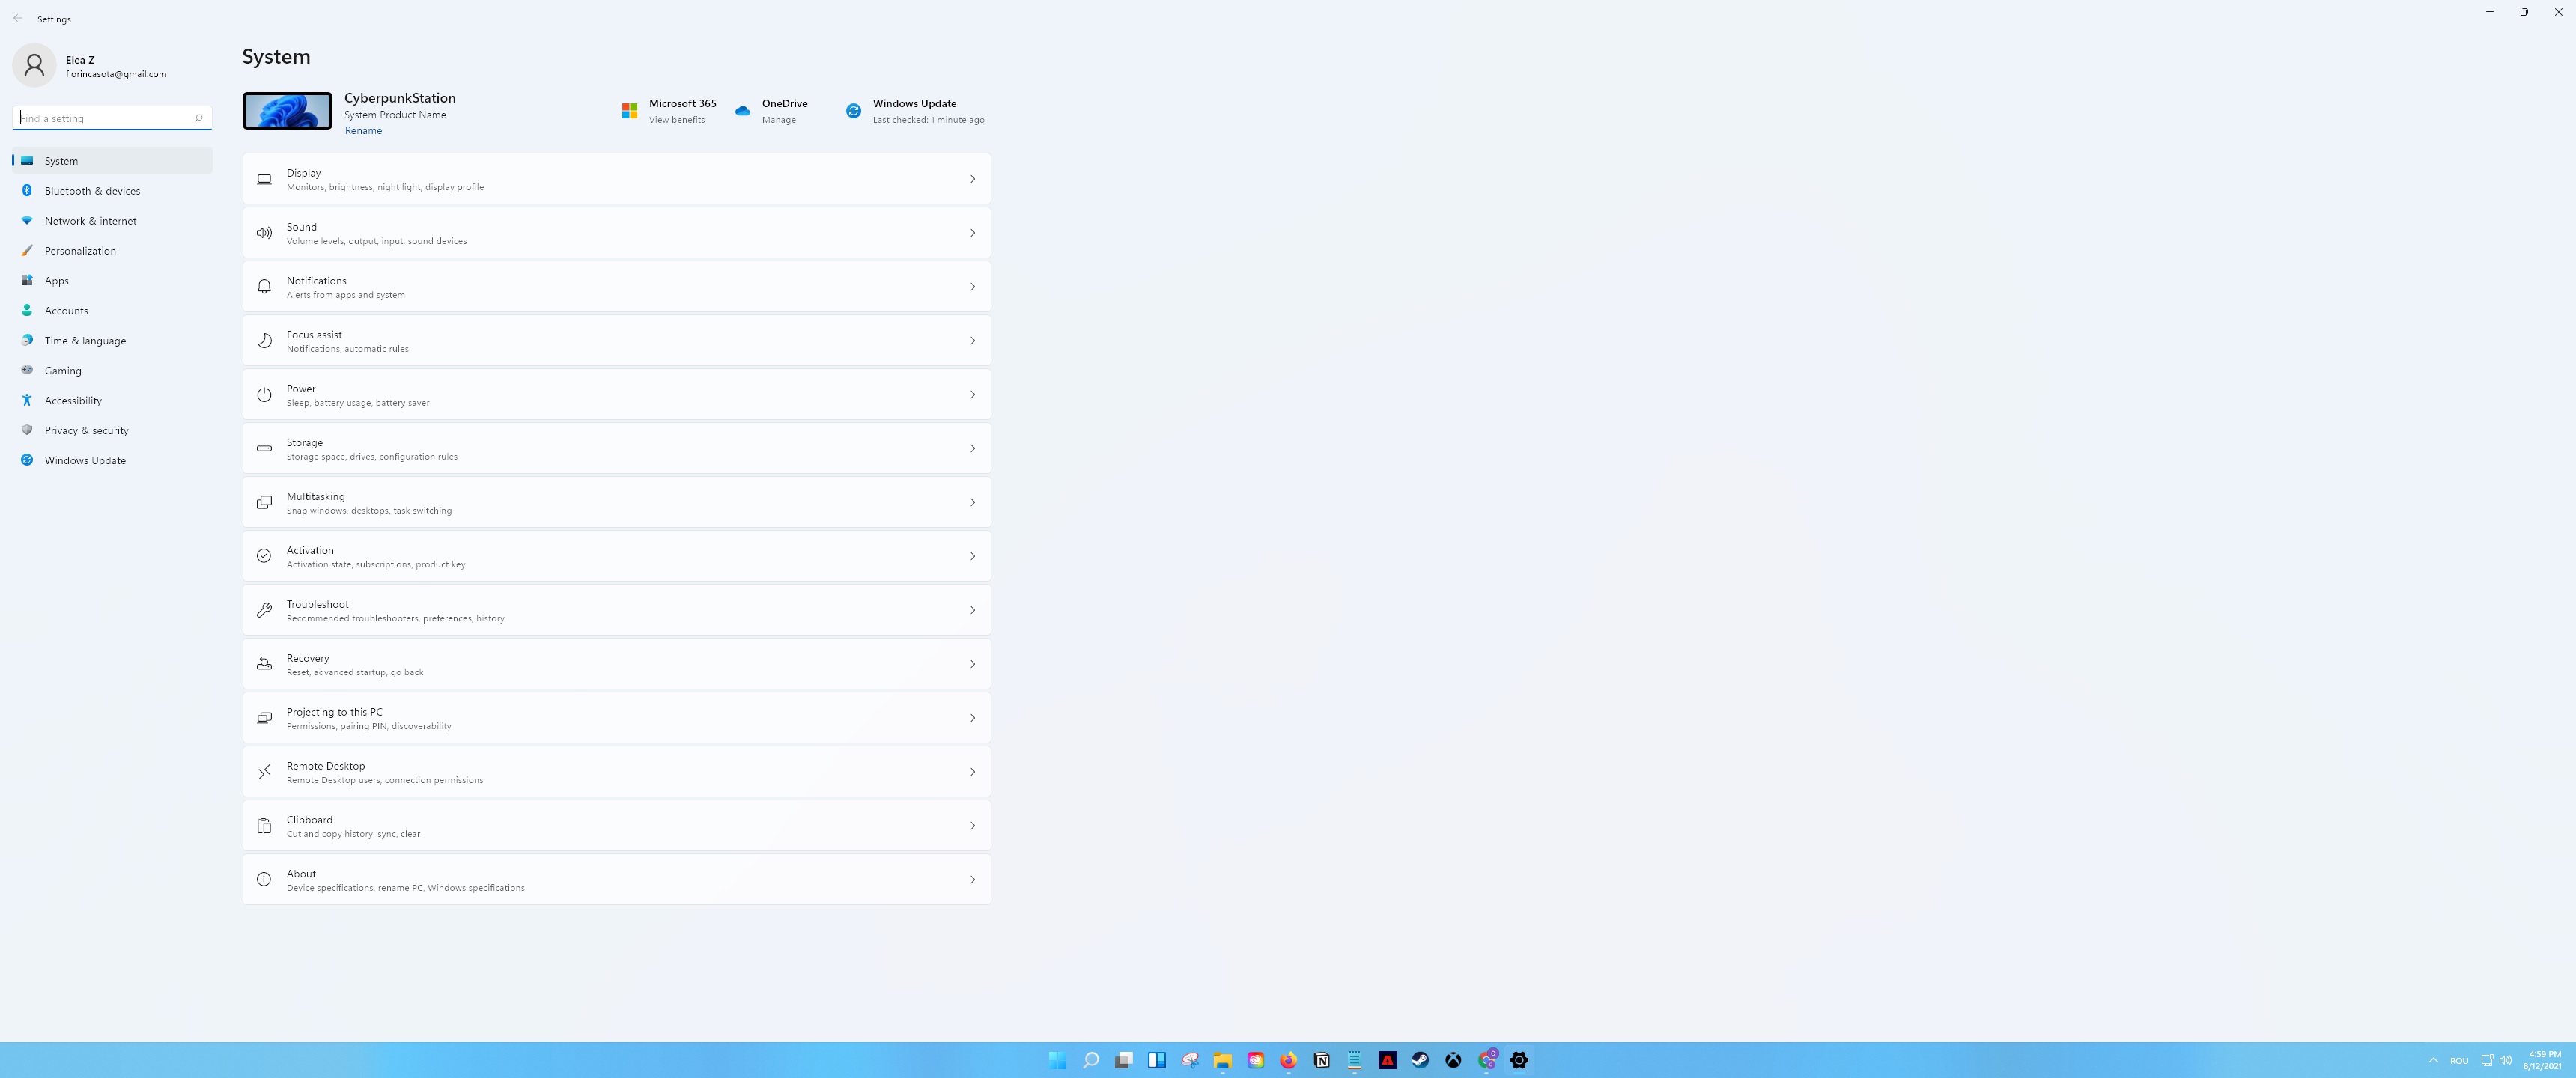
Task: Click the Find a setting search box
Action: click(105, 118)
